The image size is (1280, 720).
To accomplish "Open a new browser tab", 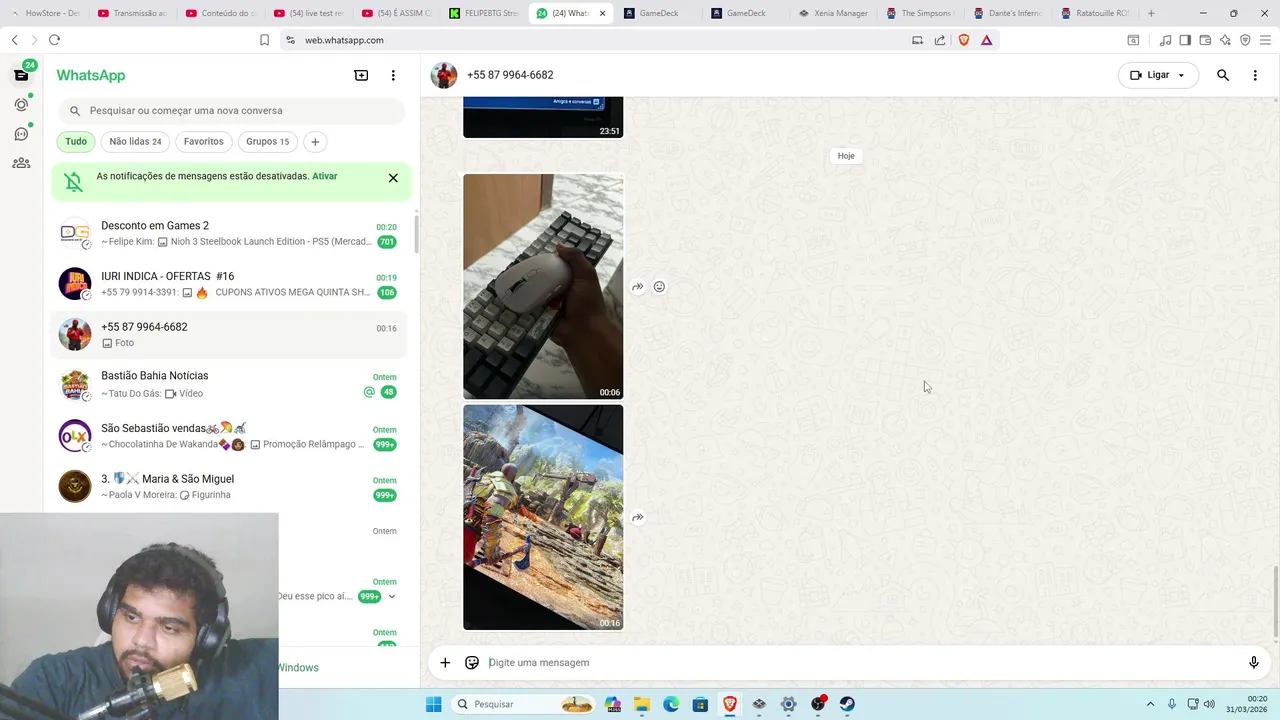I will (x=1151, y=13).
